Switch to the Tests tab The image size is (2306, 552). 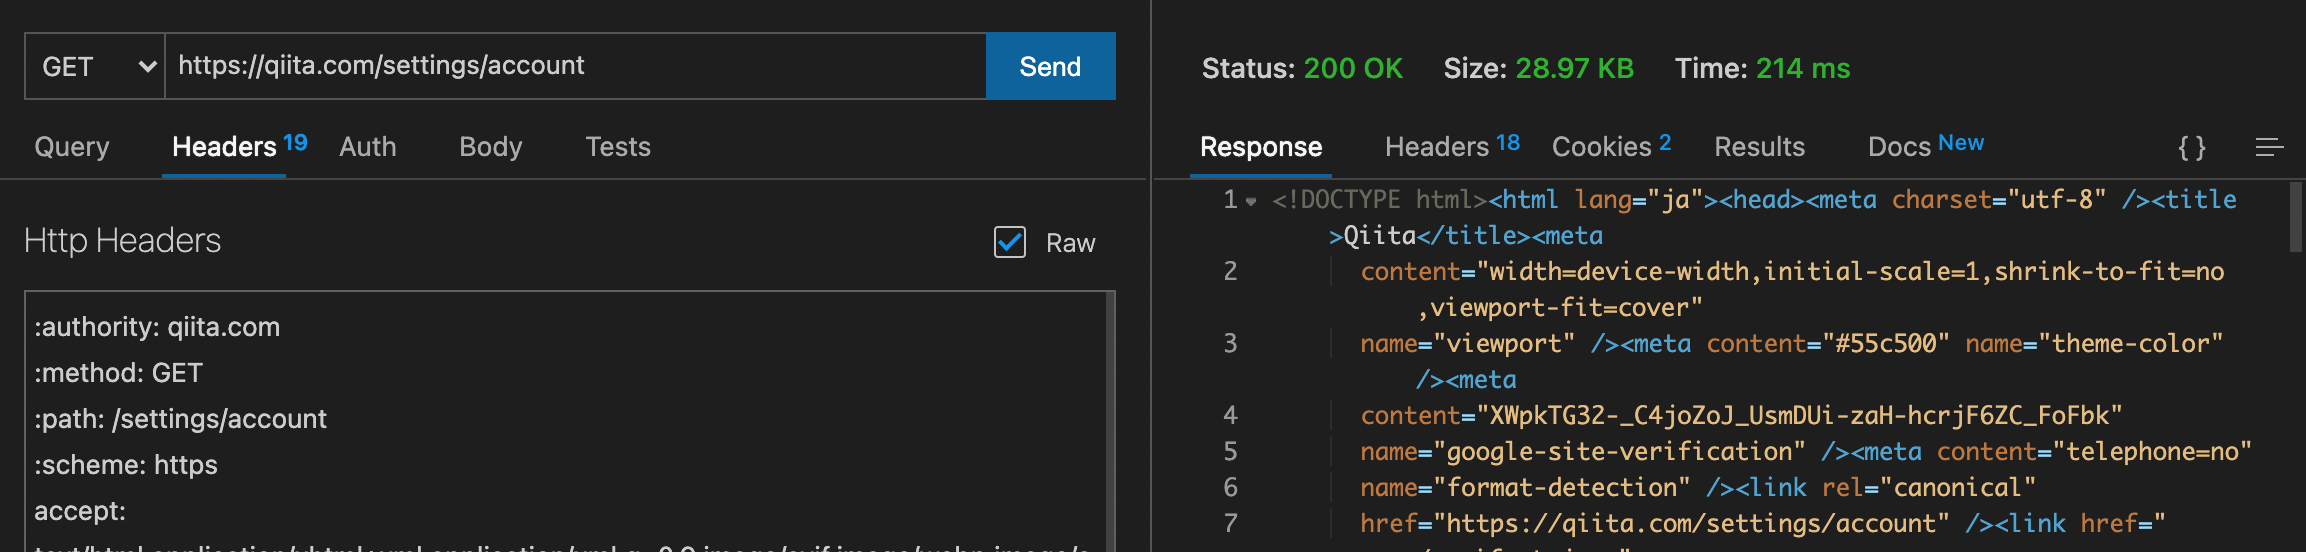pyautogui.click(x=618, y=147)
